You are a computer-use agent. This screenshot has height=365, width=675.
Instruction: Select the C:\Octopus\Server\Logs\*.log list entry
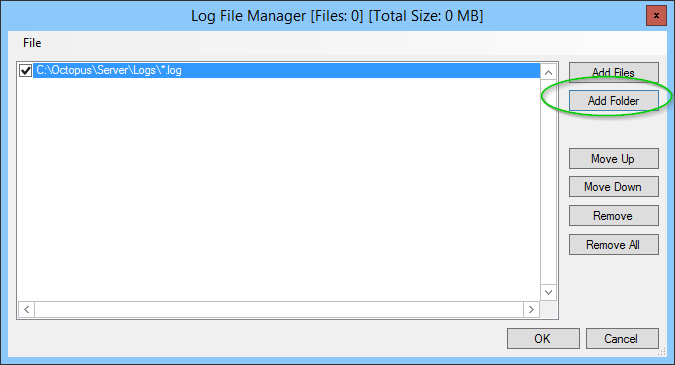click(x=286, y=70)
